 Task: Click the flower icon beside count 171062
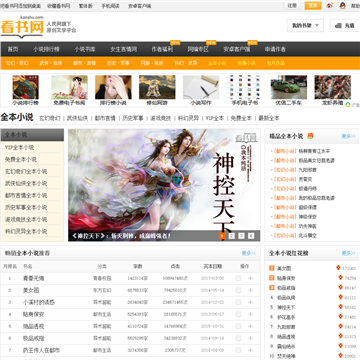[x=339, y=268]
